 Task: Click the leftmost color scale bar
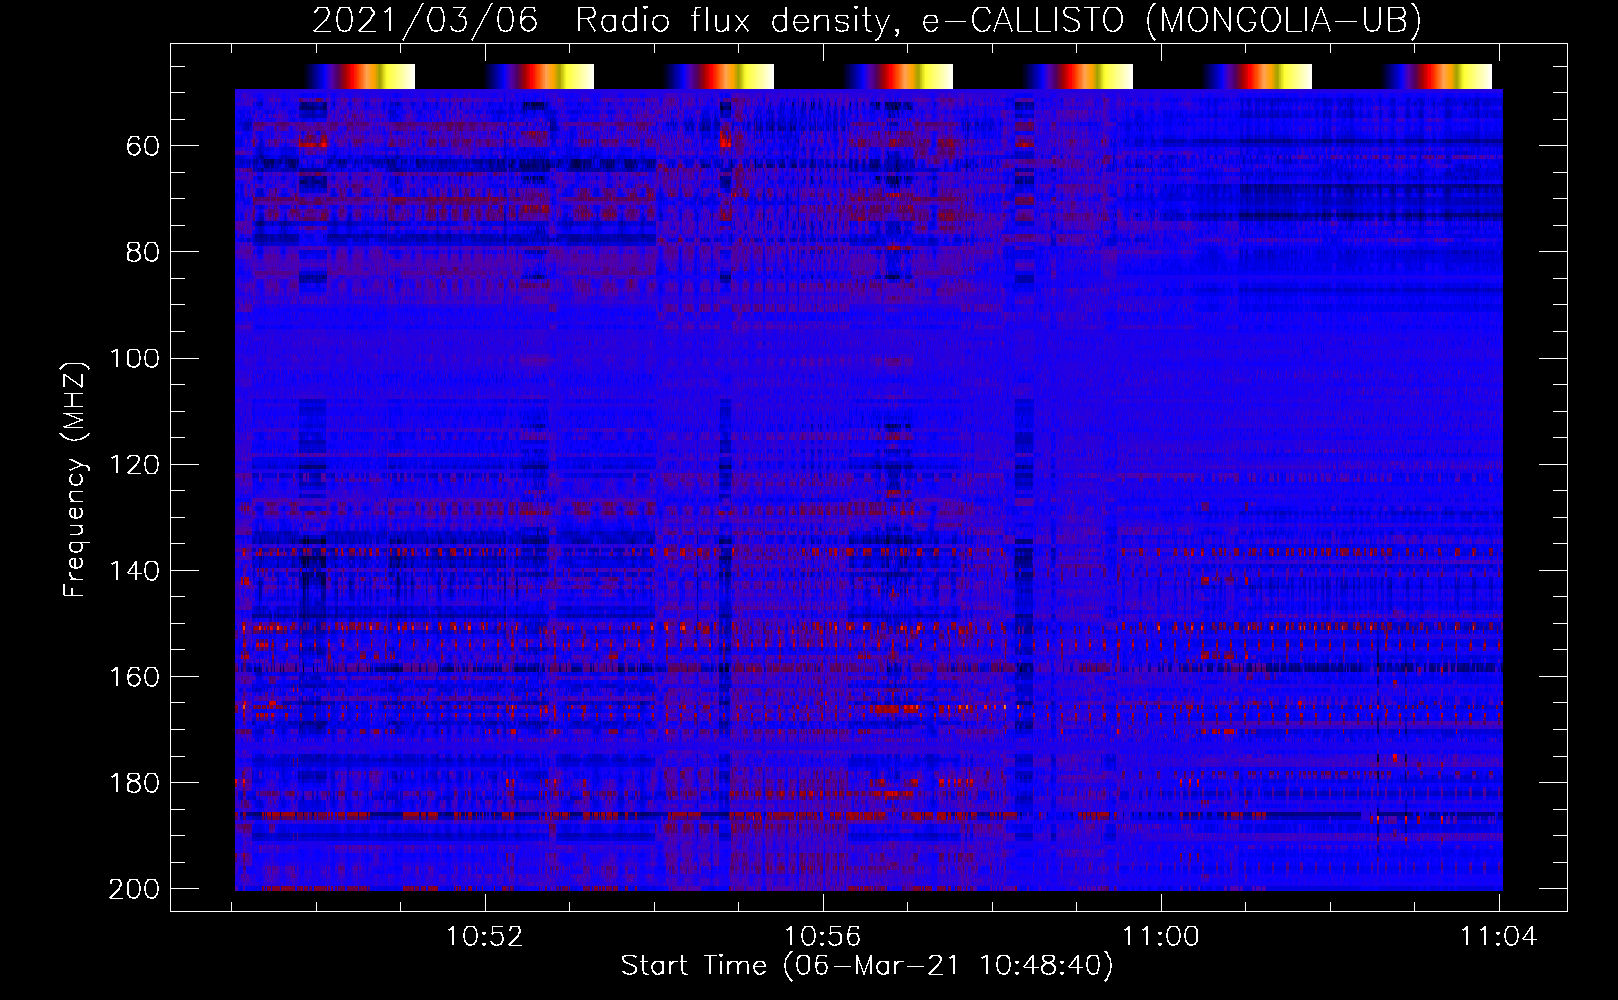(x=360, y=76)
